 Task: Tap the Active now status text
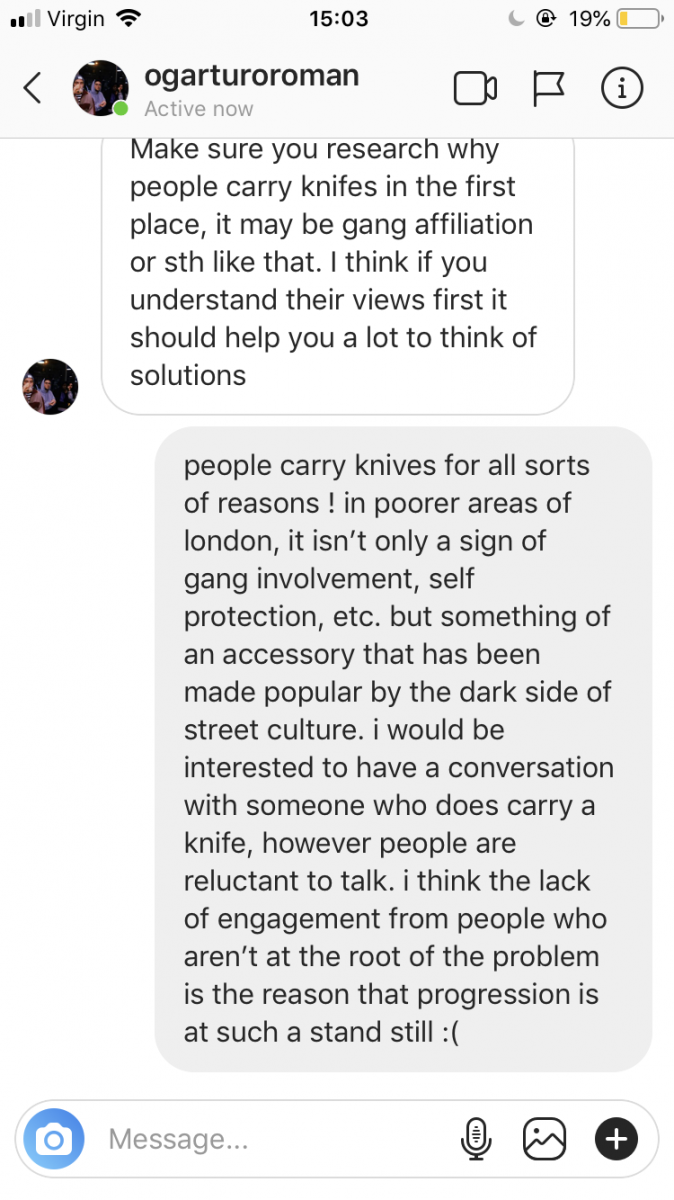point(199,109)
